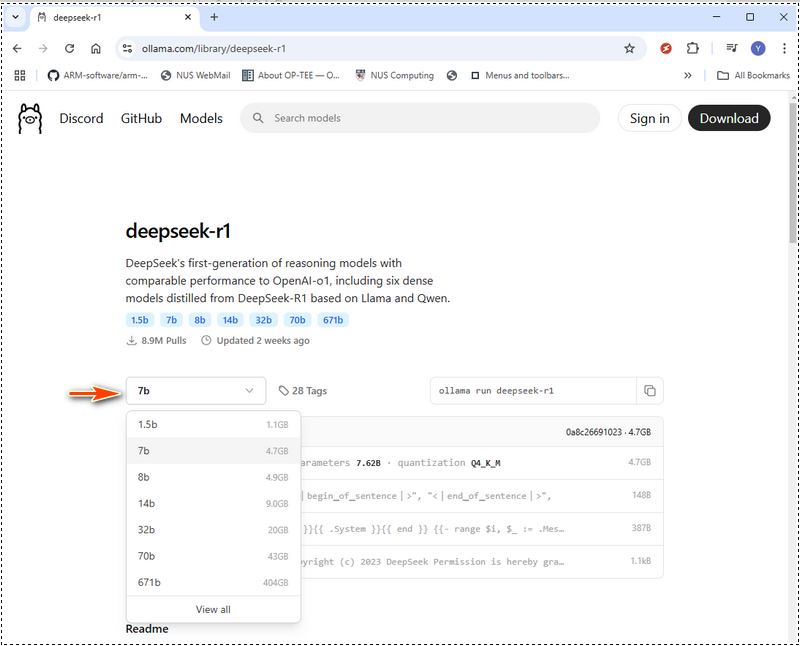Open the DeepSeek license row
The height and width of the screenshot is (646, 800).
(482, 561)
